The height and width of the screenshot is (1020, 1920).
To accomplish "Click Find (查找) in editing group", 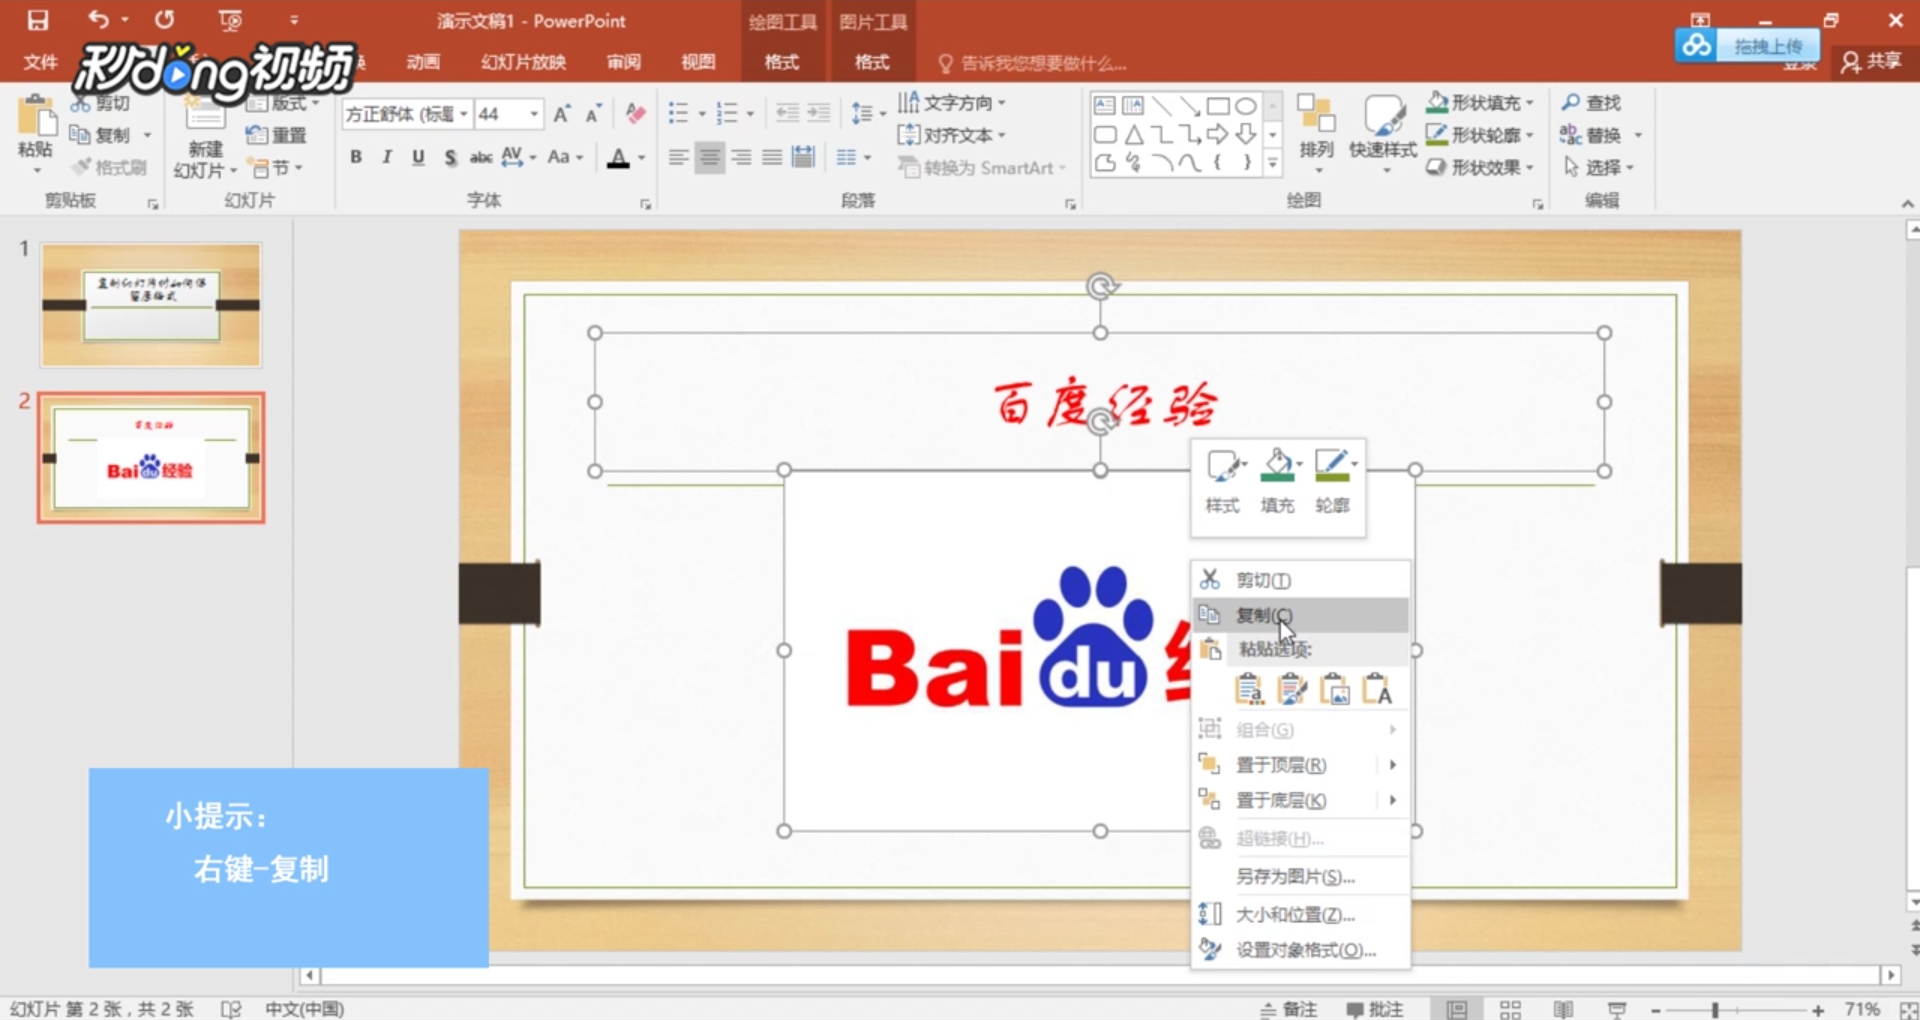I will pyautogui.click(x=1591, y=102).
